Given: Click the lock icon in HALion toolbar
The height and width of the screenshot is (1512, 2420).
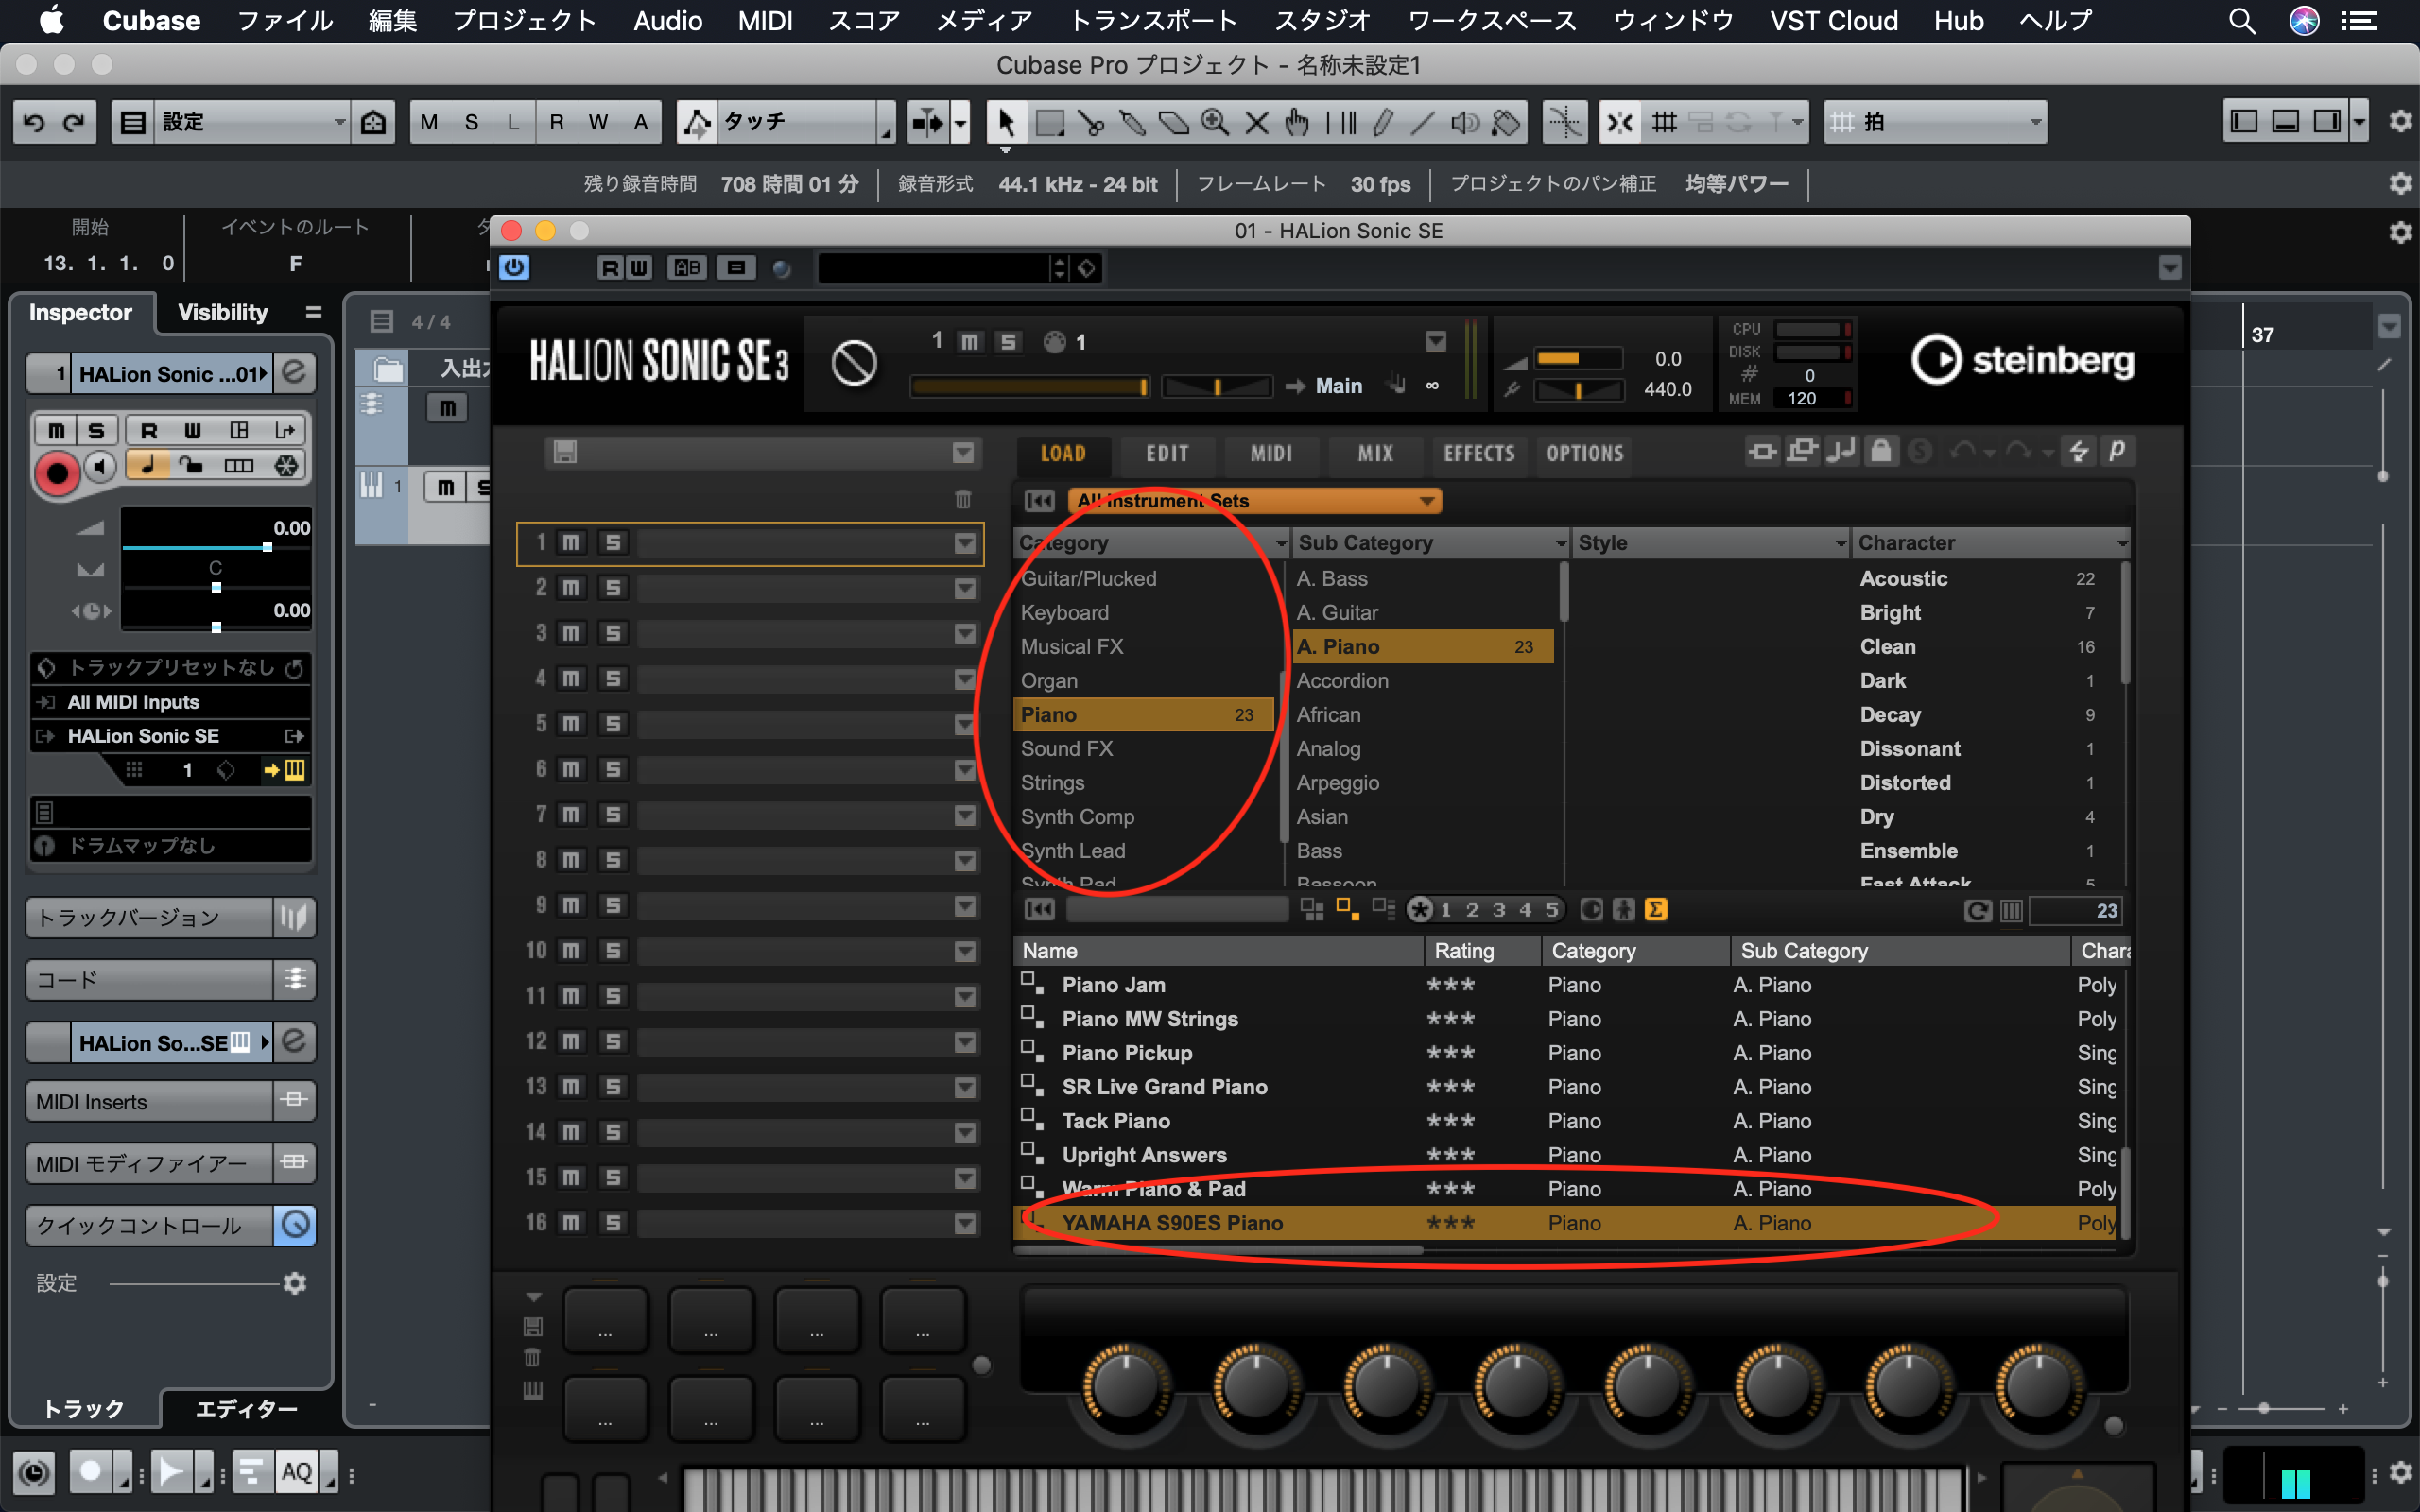Looking at the screenshot, I should point(1881,451).
